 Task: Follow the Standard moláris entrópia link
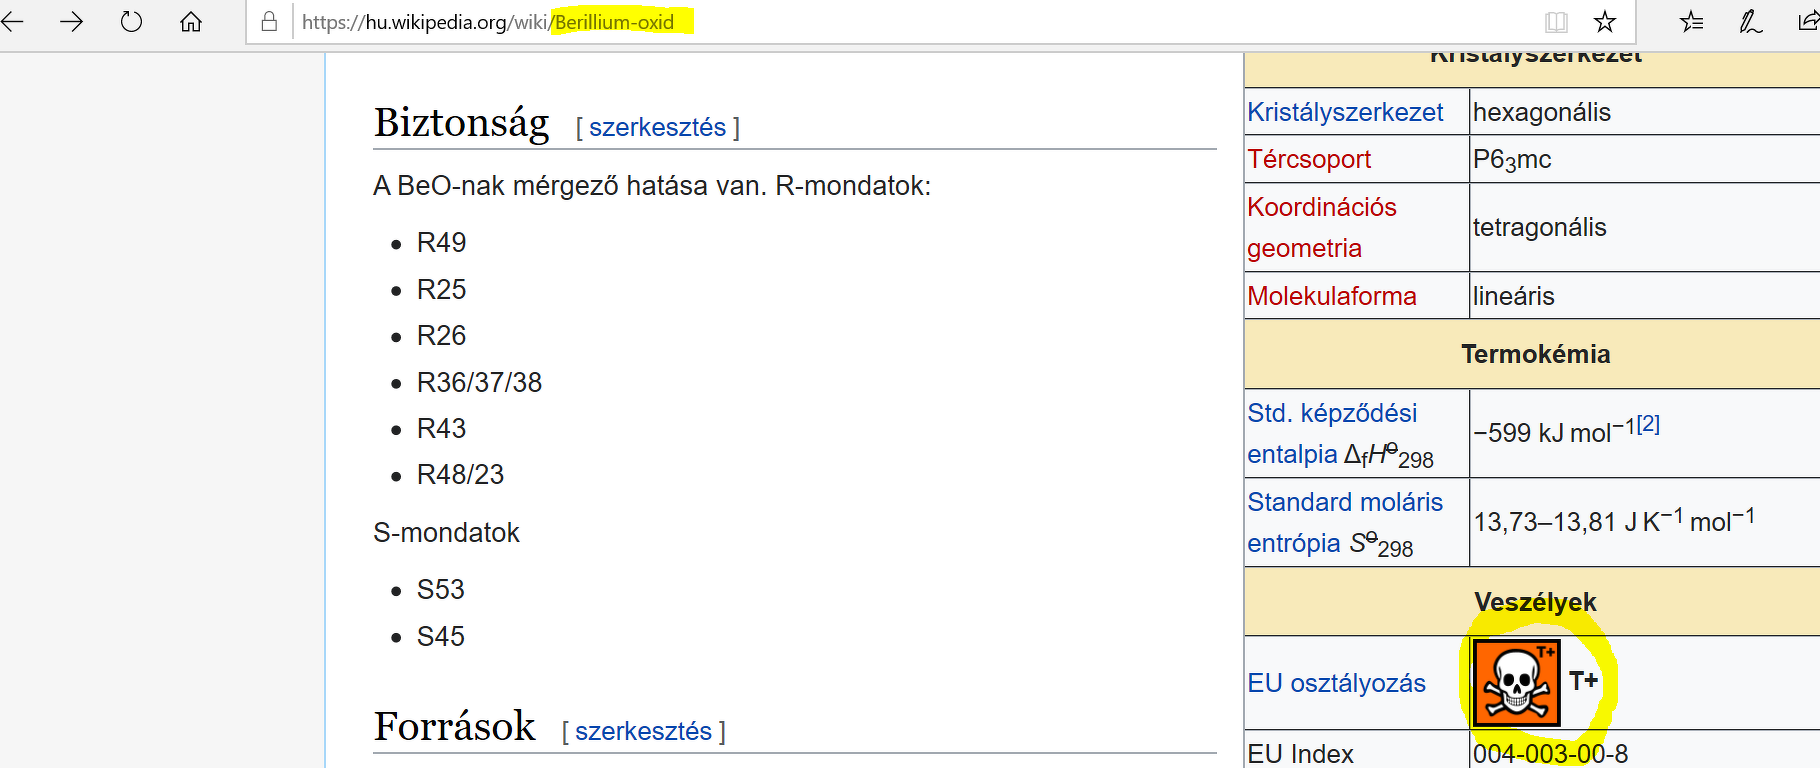point(1345,502)
